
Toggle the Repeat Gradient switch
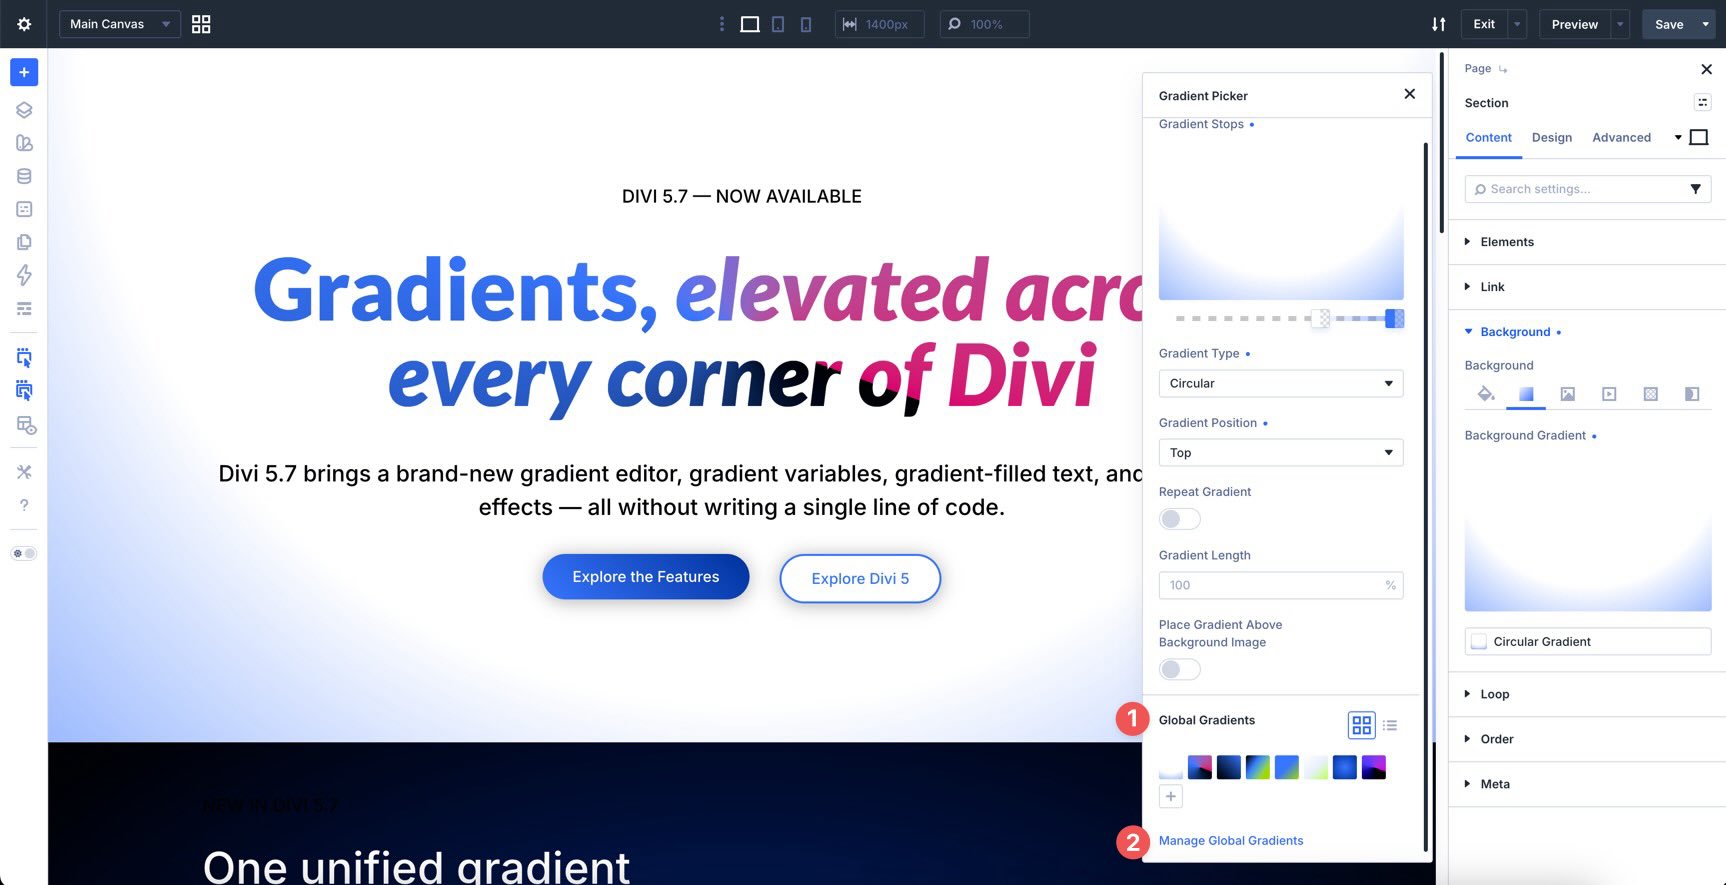(1179, 519)
